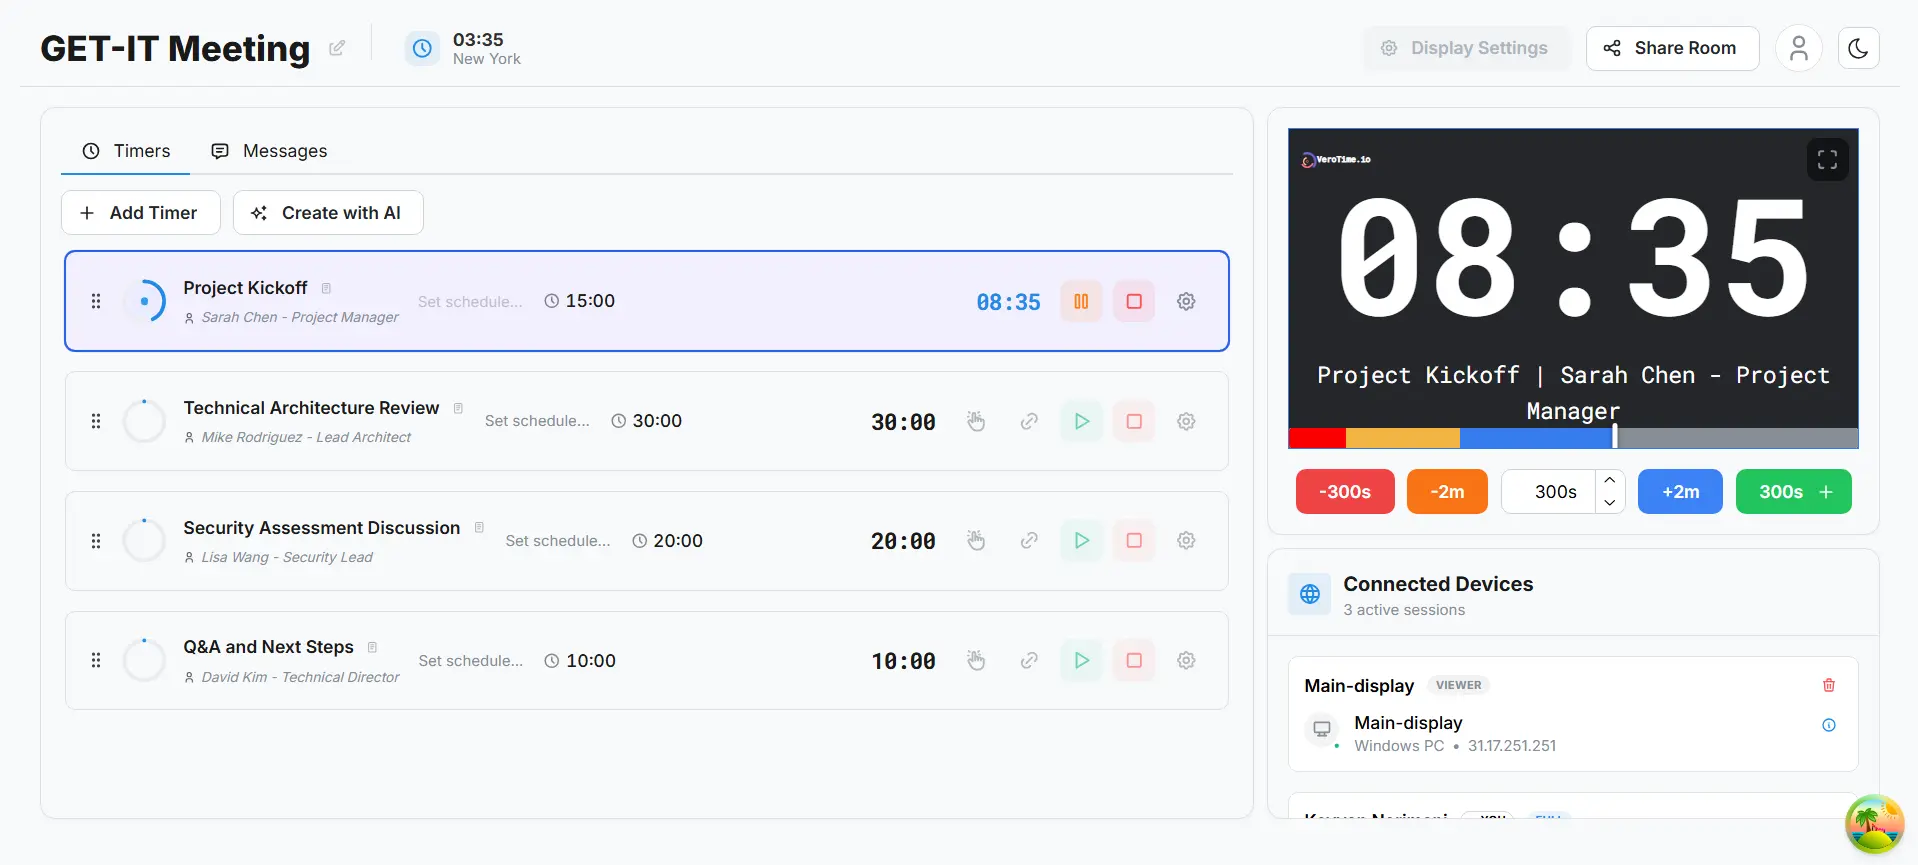Delete the Main-display connected device

1828,685
